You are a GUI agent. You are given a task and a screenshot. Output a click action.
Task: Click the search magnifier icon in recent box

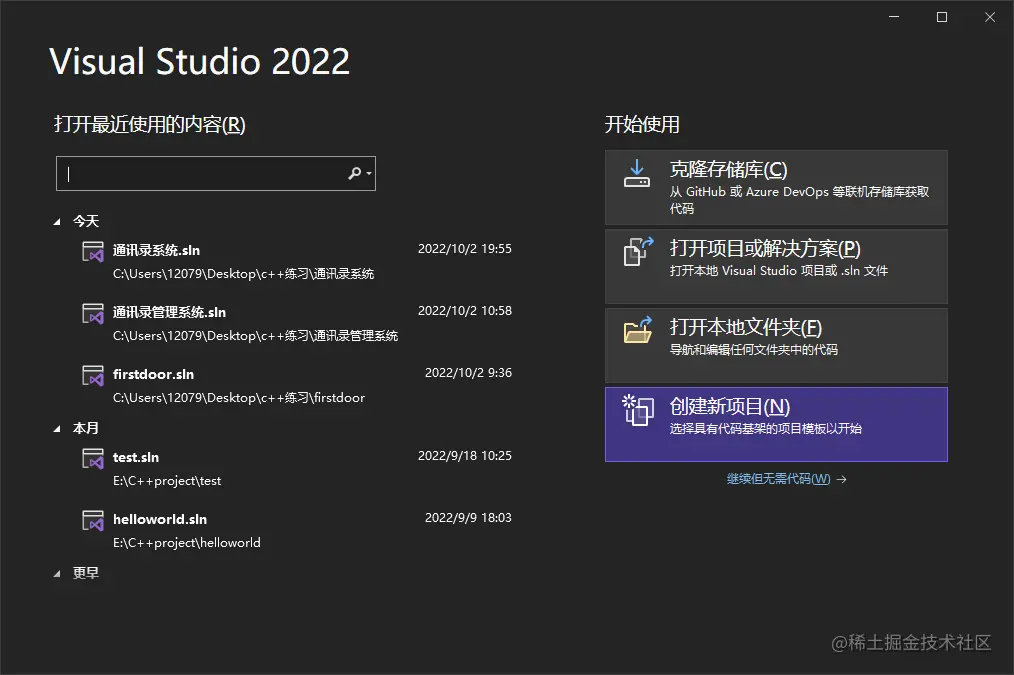(x=354, y=173)
